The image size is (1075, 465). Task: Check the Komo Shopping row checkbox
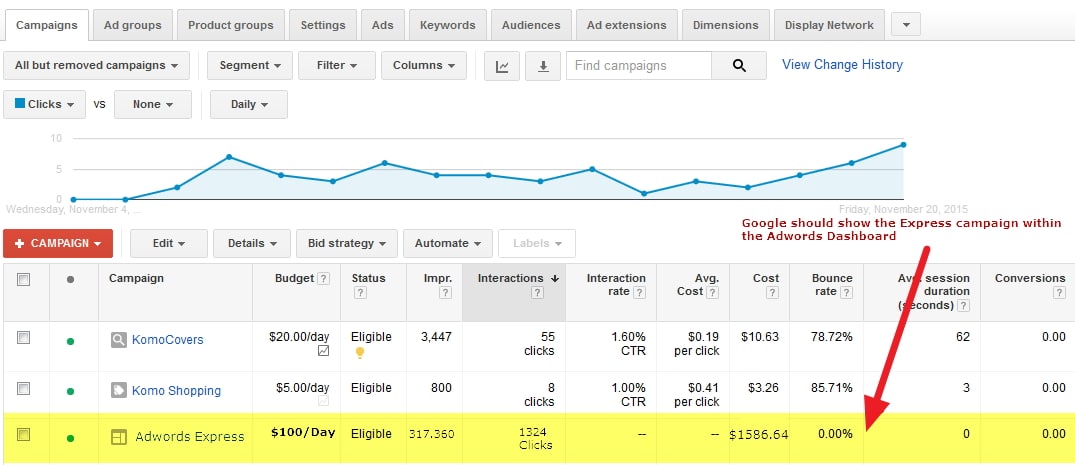[x=23, y=388]
